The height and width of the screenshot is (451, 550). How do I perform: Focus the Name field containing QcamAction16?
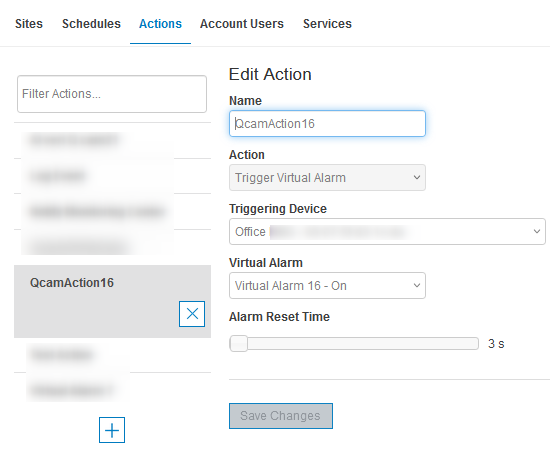coord(327,123)
